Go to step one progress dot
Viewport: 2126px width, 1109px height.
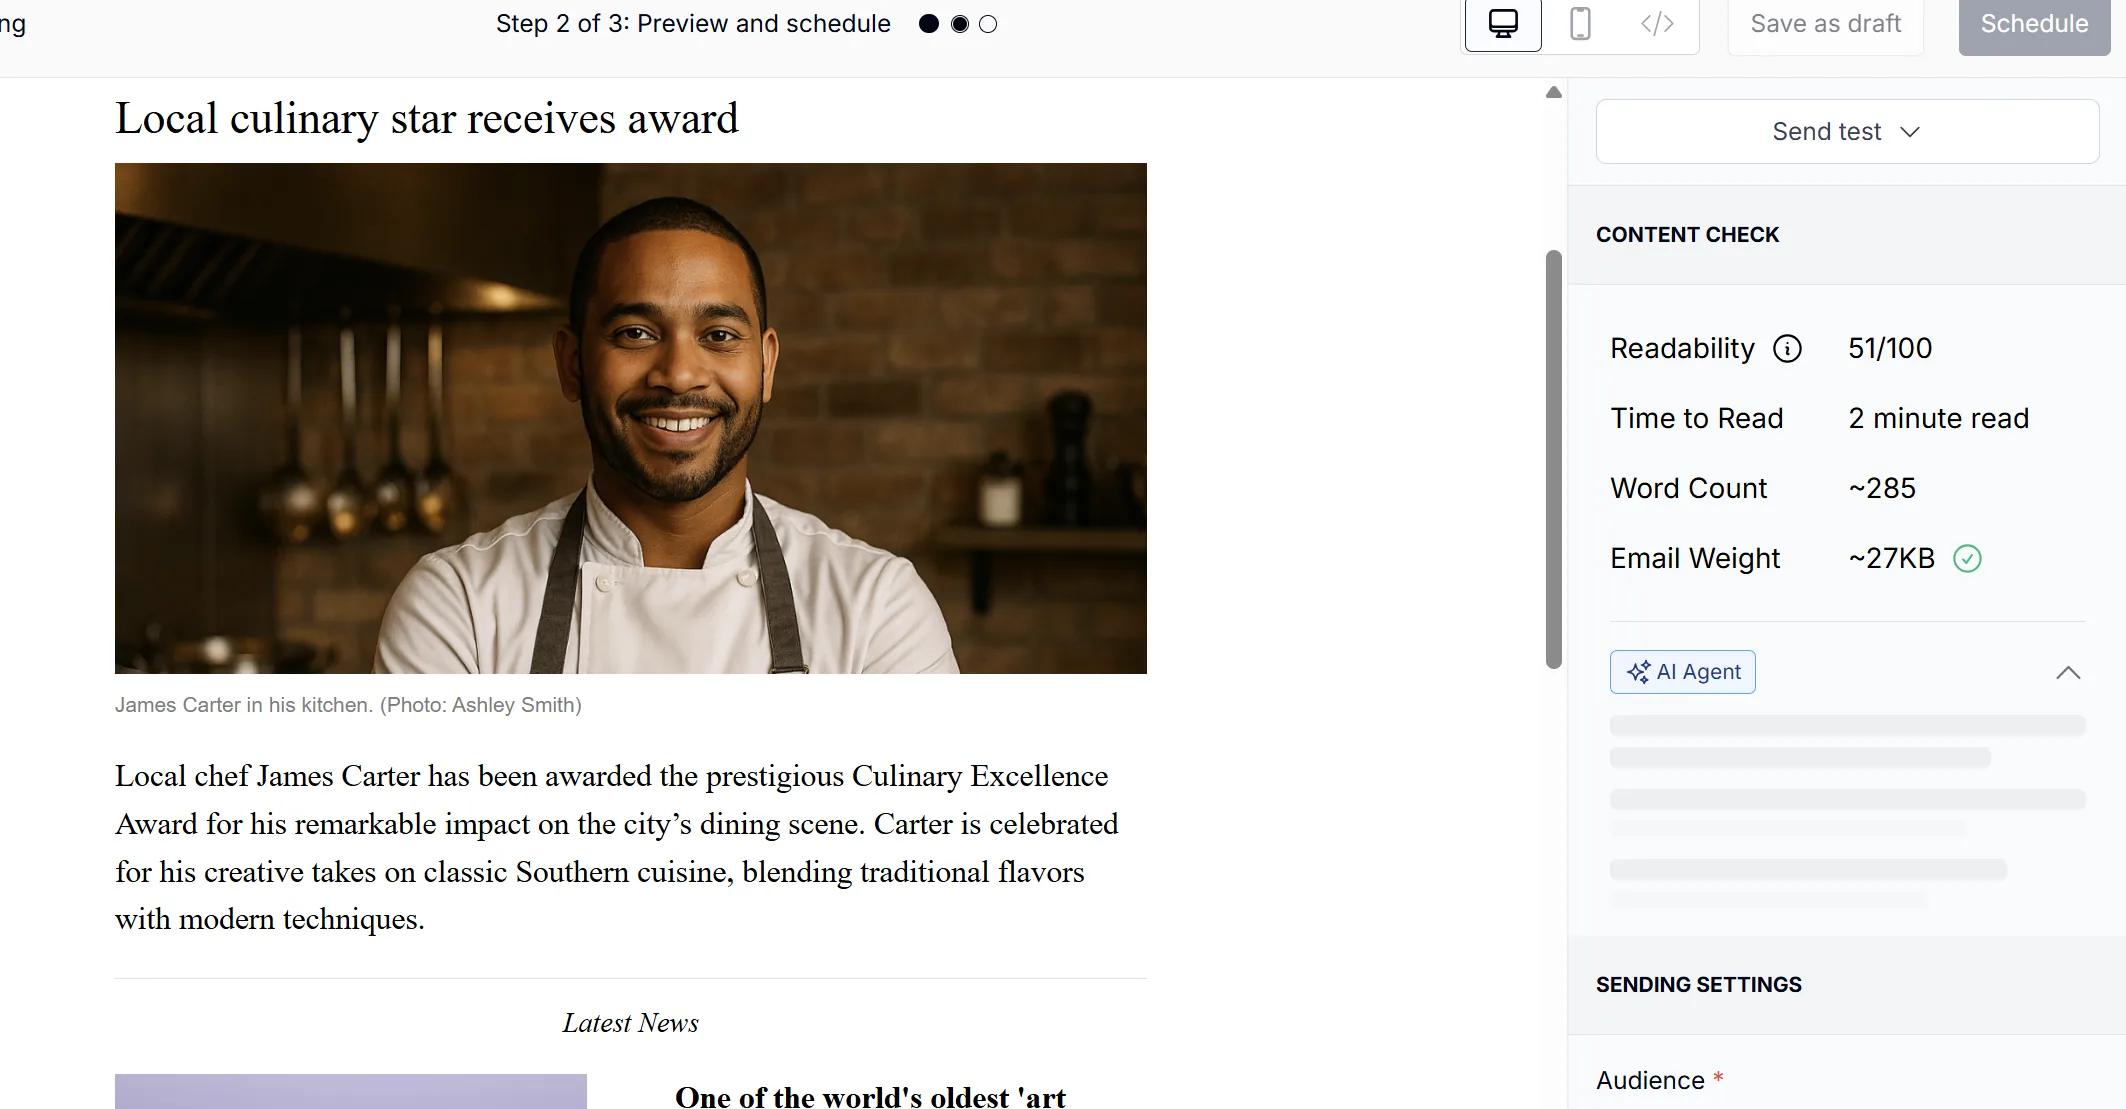point(929,24)
